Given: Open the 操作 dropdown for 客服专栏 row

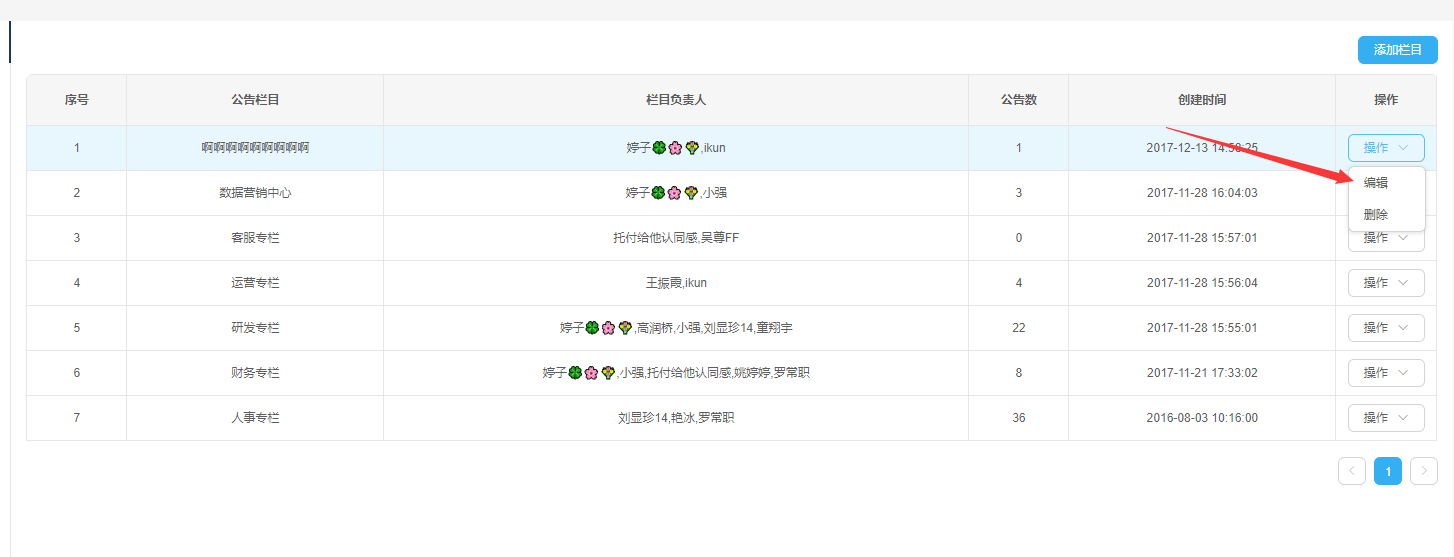Looking at the screenshot, I should (x=1386, y=240).
